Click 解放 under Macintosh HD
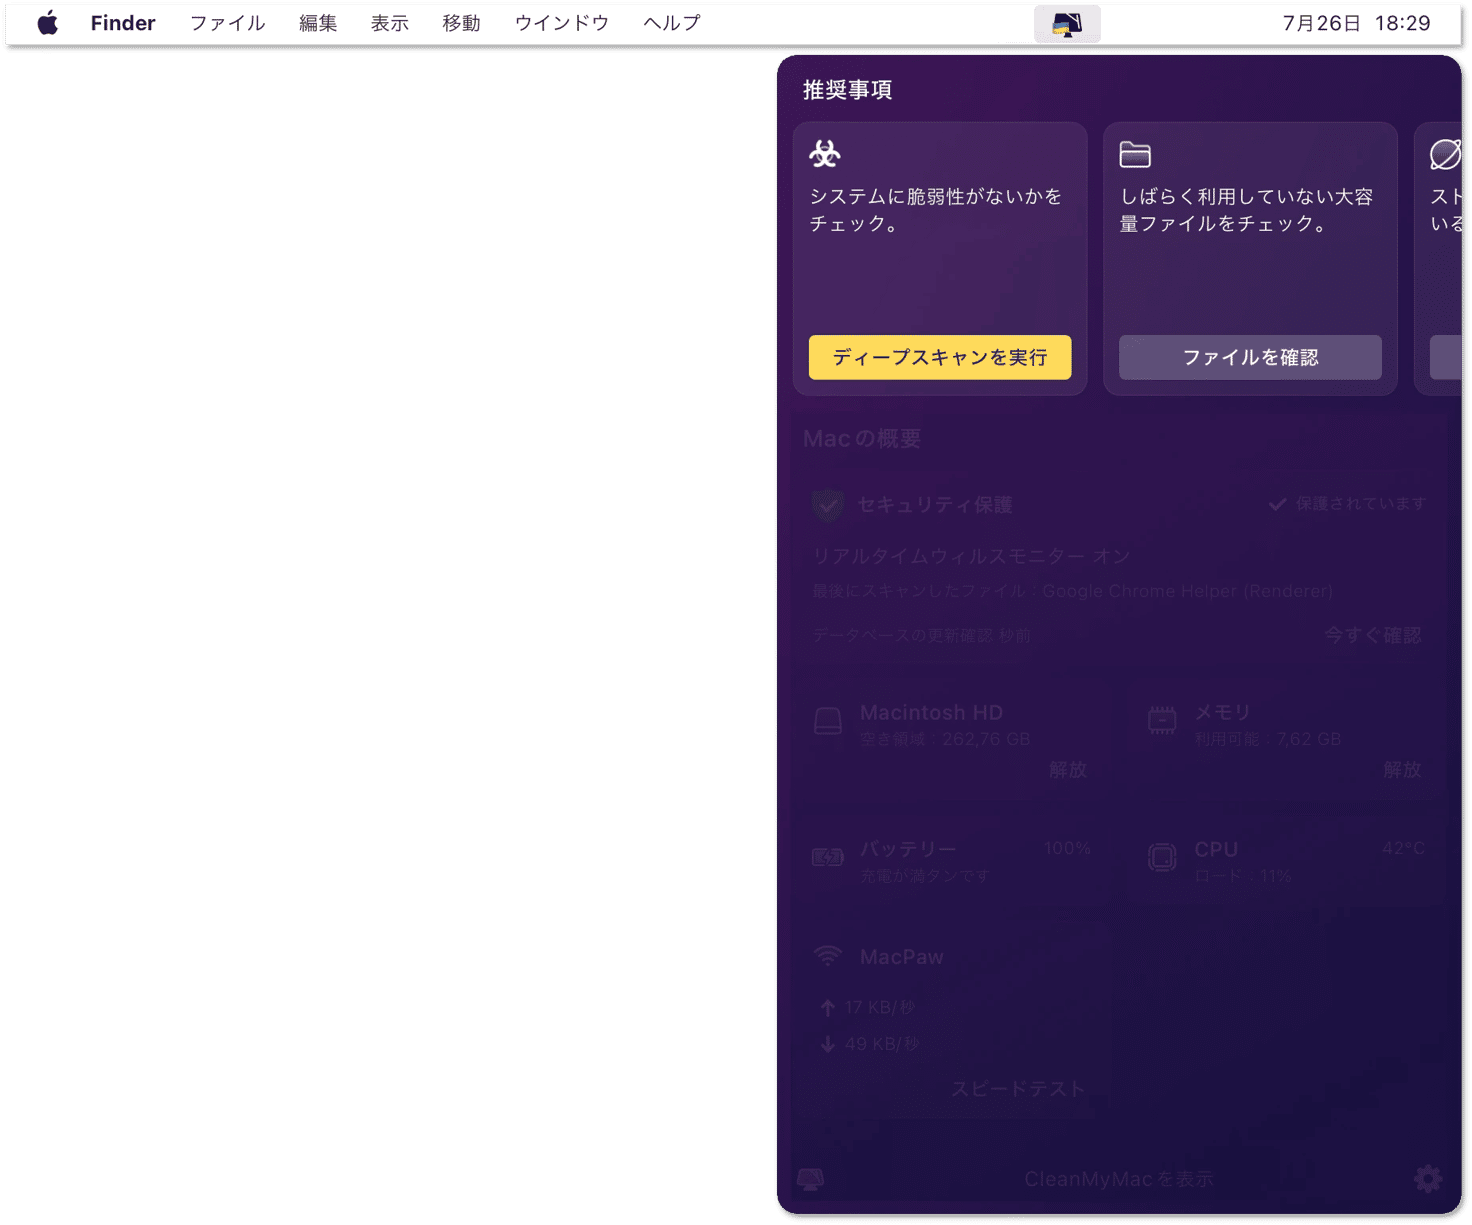The height and width of the screenshot is (1225, 1472). 1067,769
